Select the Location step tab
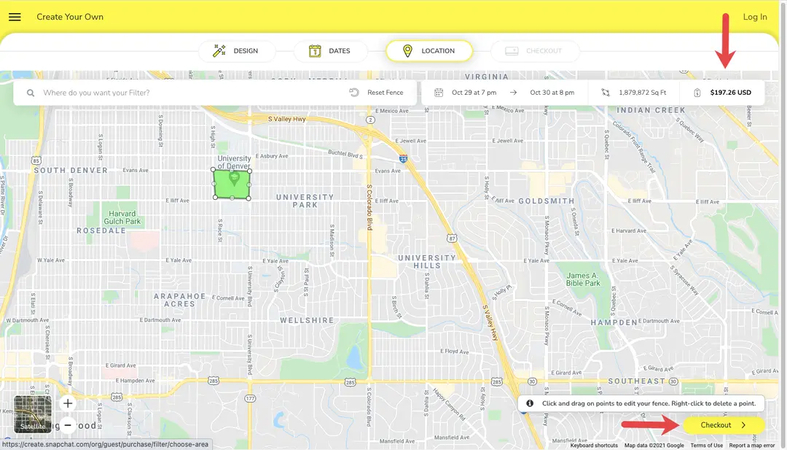This screenshot has height=450, width=787. [x=429, y=51]
